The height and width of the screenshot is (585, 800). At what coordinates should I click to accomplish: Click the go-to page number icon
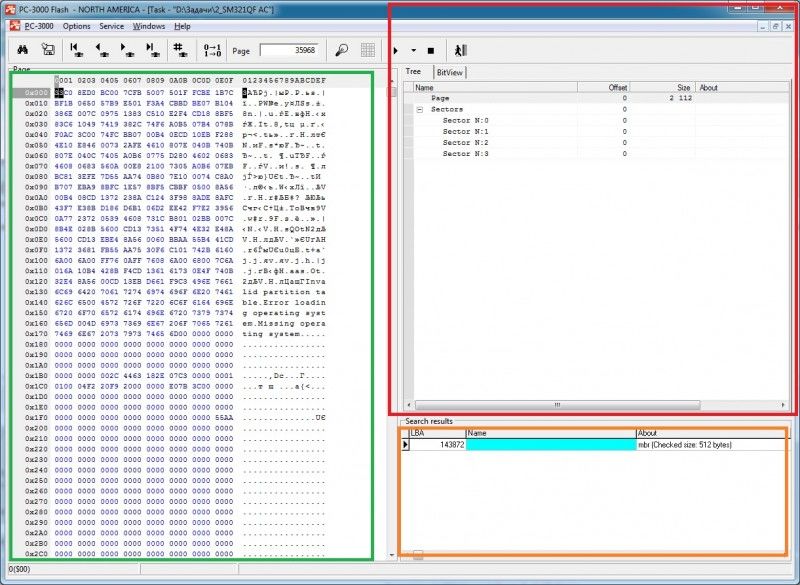click(x=180, y=50)
